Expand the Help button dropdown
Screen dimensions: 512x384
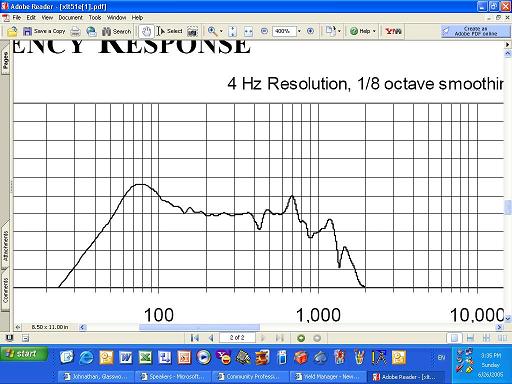[x=374, y=31]
